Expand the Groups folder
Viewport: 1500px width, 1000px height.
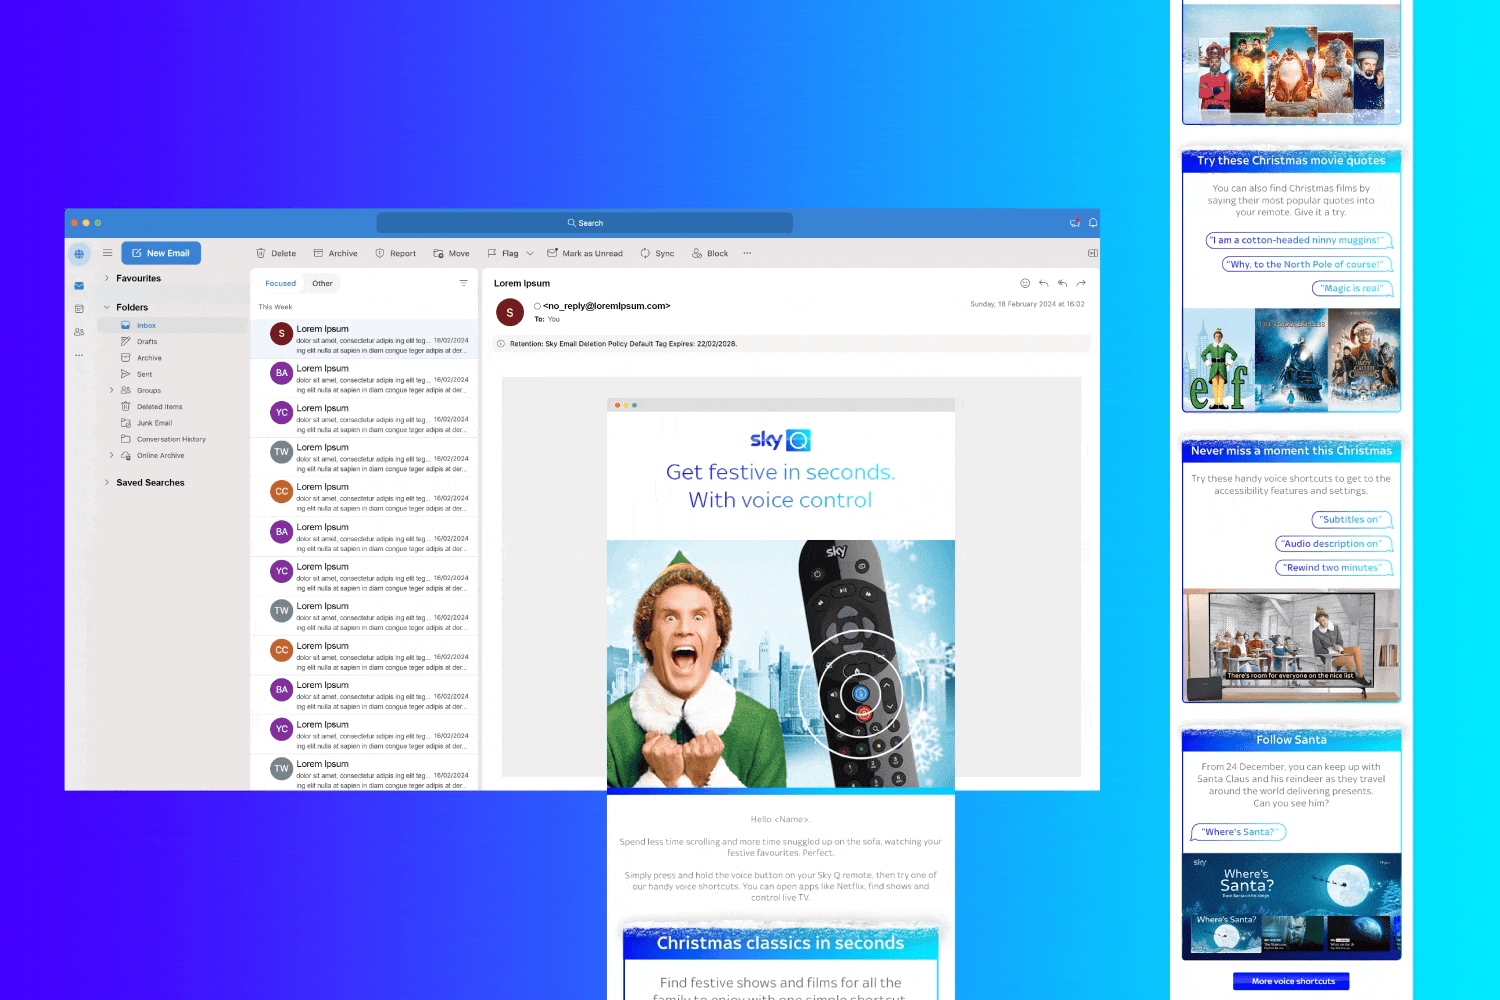click(111, 390)
